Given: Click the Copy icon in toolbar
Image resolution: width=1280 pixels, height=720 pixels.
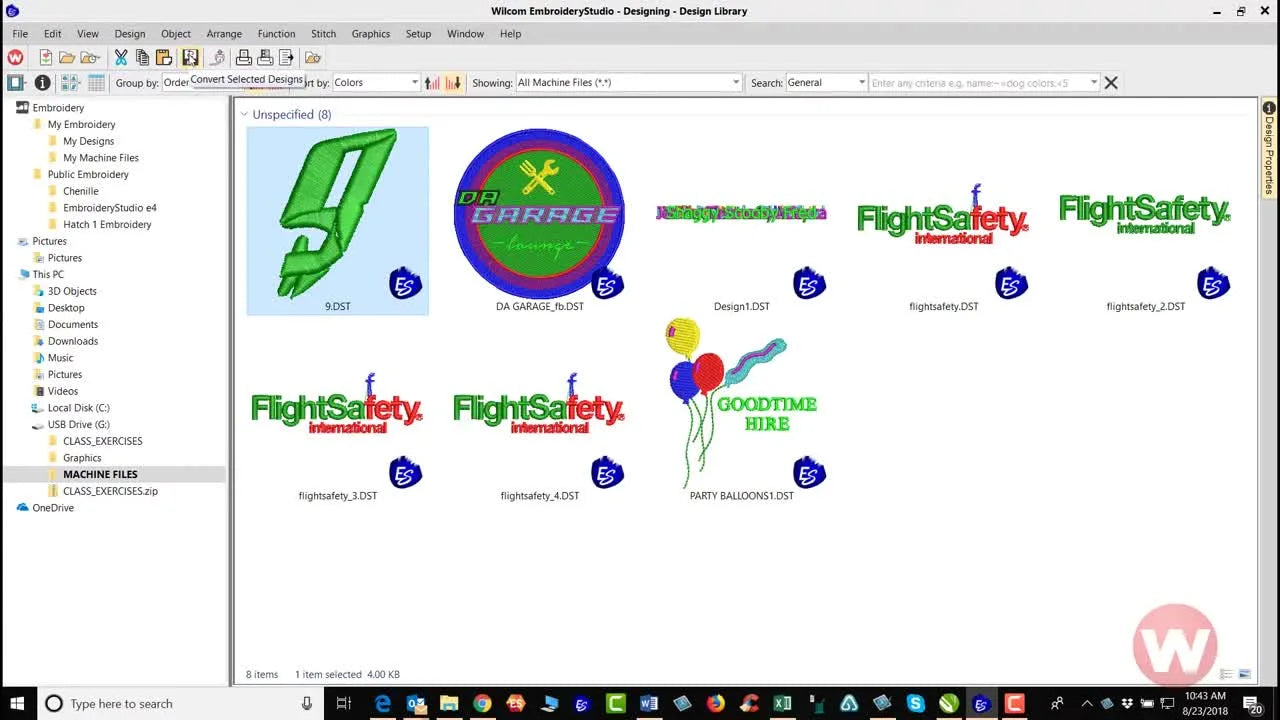Looking at the screenshot, I should click(142, 58).
